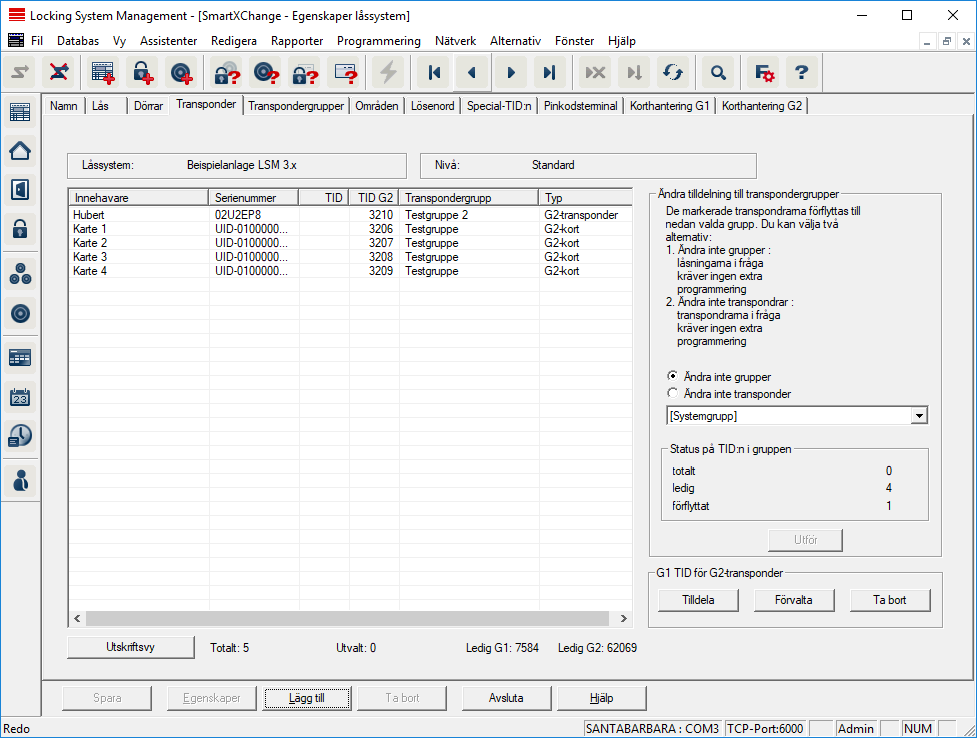
Task: Switch to the Lösenord tab
Action: pyautogui.click(x=432, y=106)
